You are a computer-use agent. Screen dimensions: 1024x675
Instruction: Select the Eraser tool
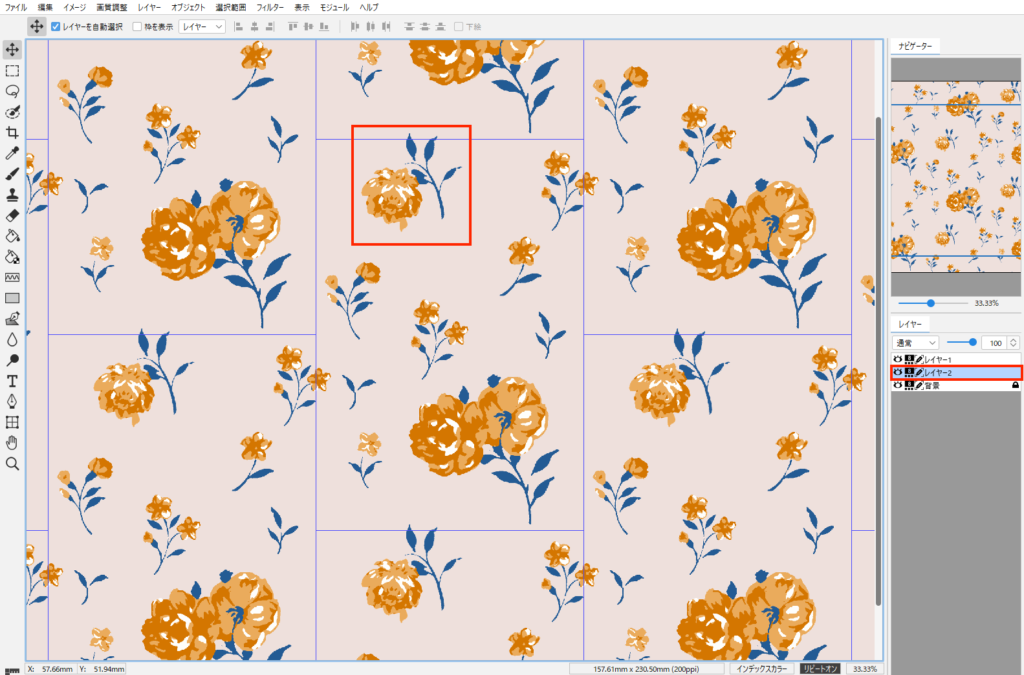coord(12,215)
